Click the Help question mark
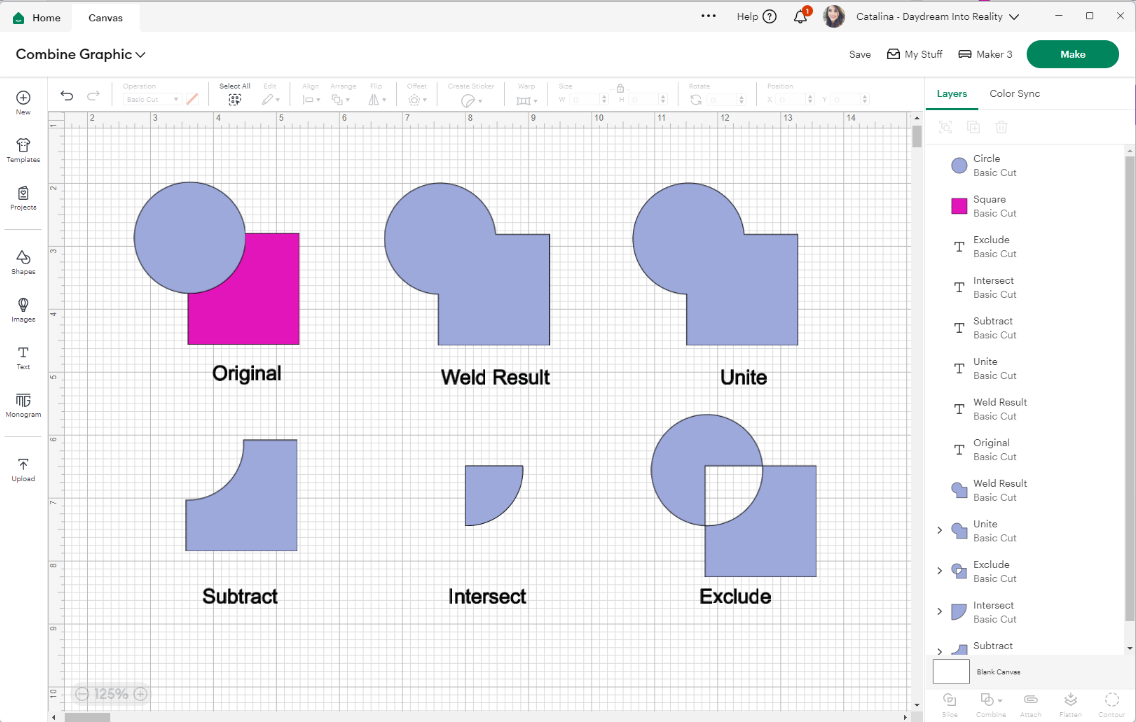 click(769, 17)
